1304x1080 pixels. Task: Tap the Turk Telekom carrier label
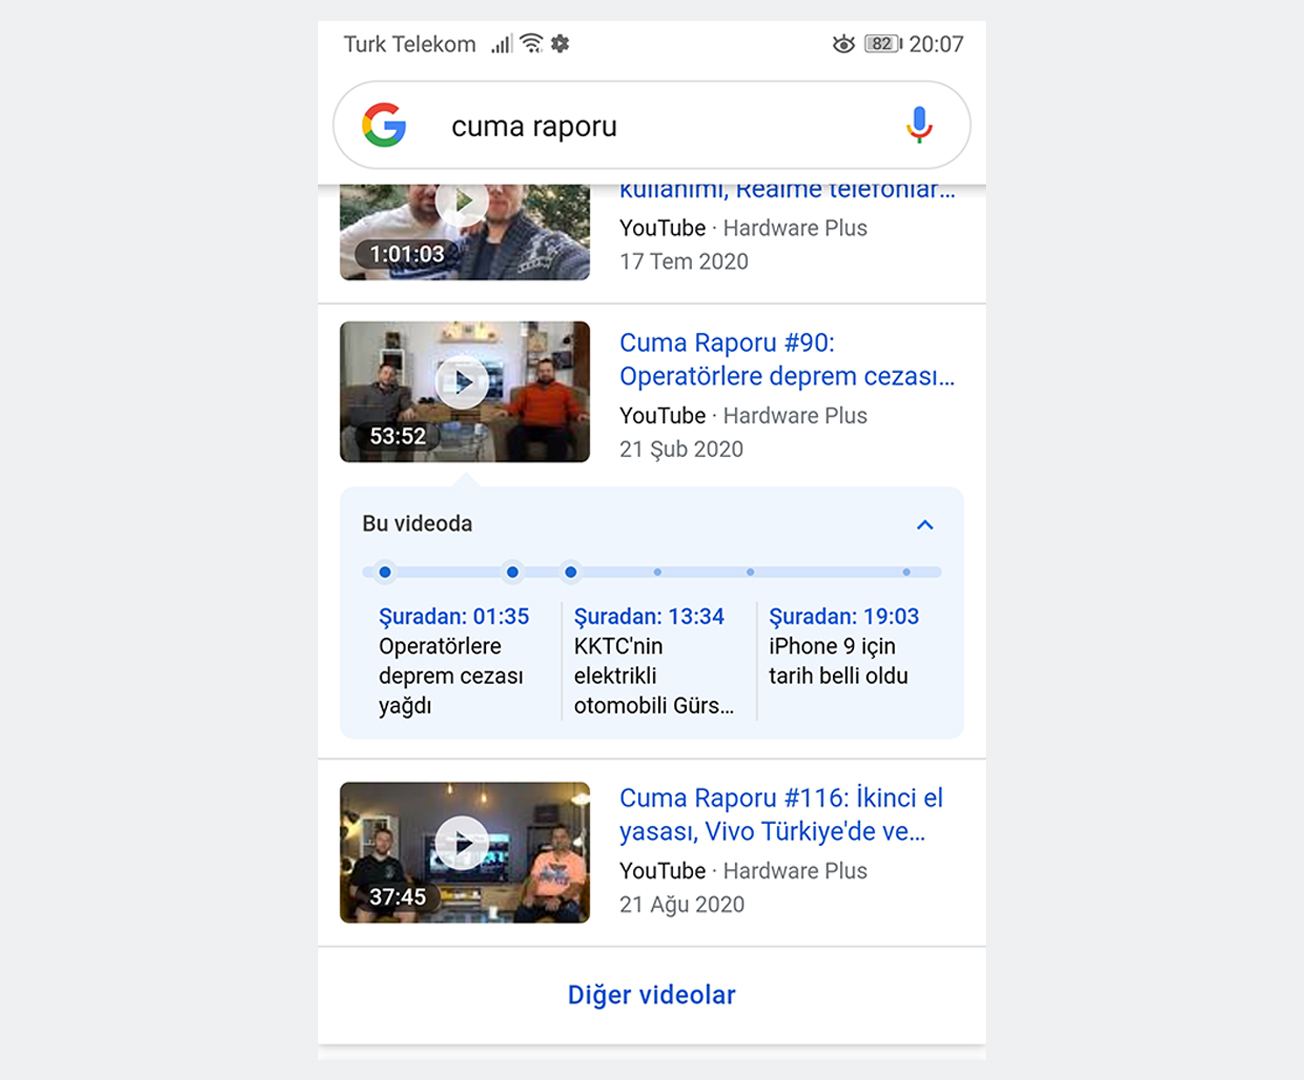410,44
